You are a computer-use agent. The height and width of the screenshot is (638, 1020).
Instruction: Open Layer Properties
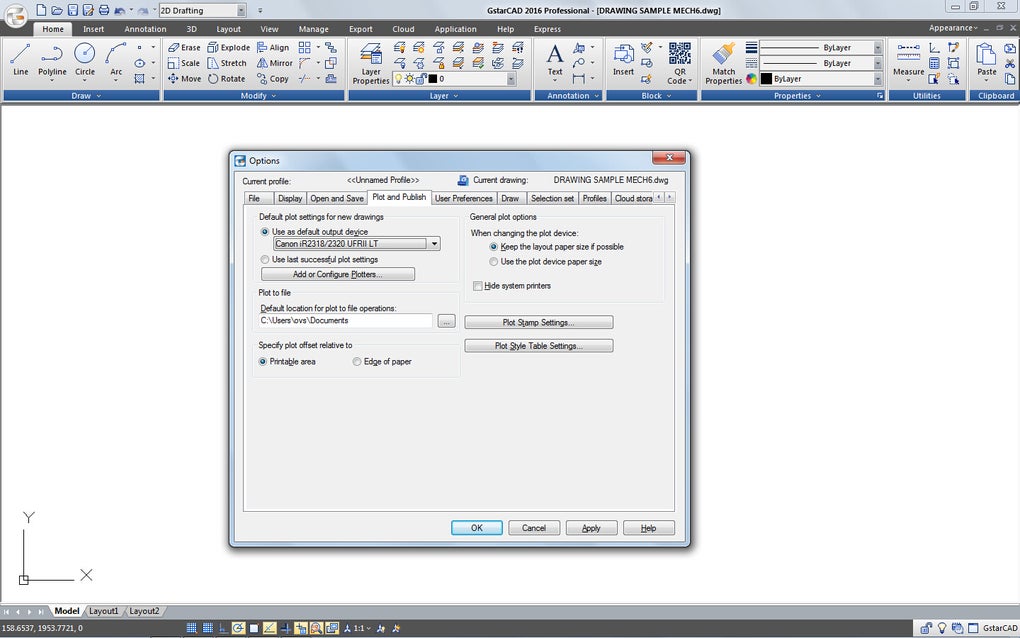coord(371,64)
